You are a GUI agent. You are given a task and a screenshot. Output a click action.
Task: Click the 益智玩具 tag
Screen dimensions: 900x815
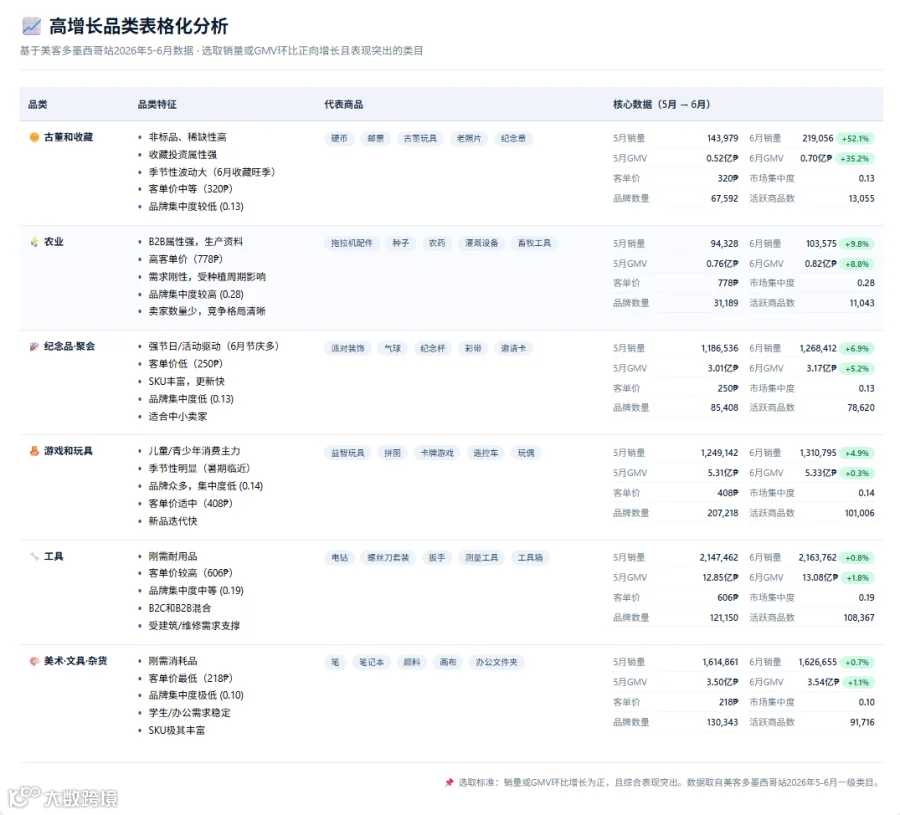click(x=348, y=453)
